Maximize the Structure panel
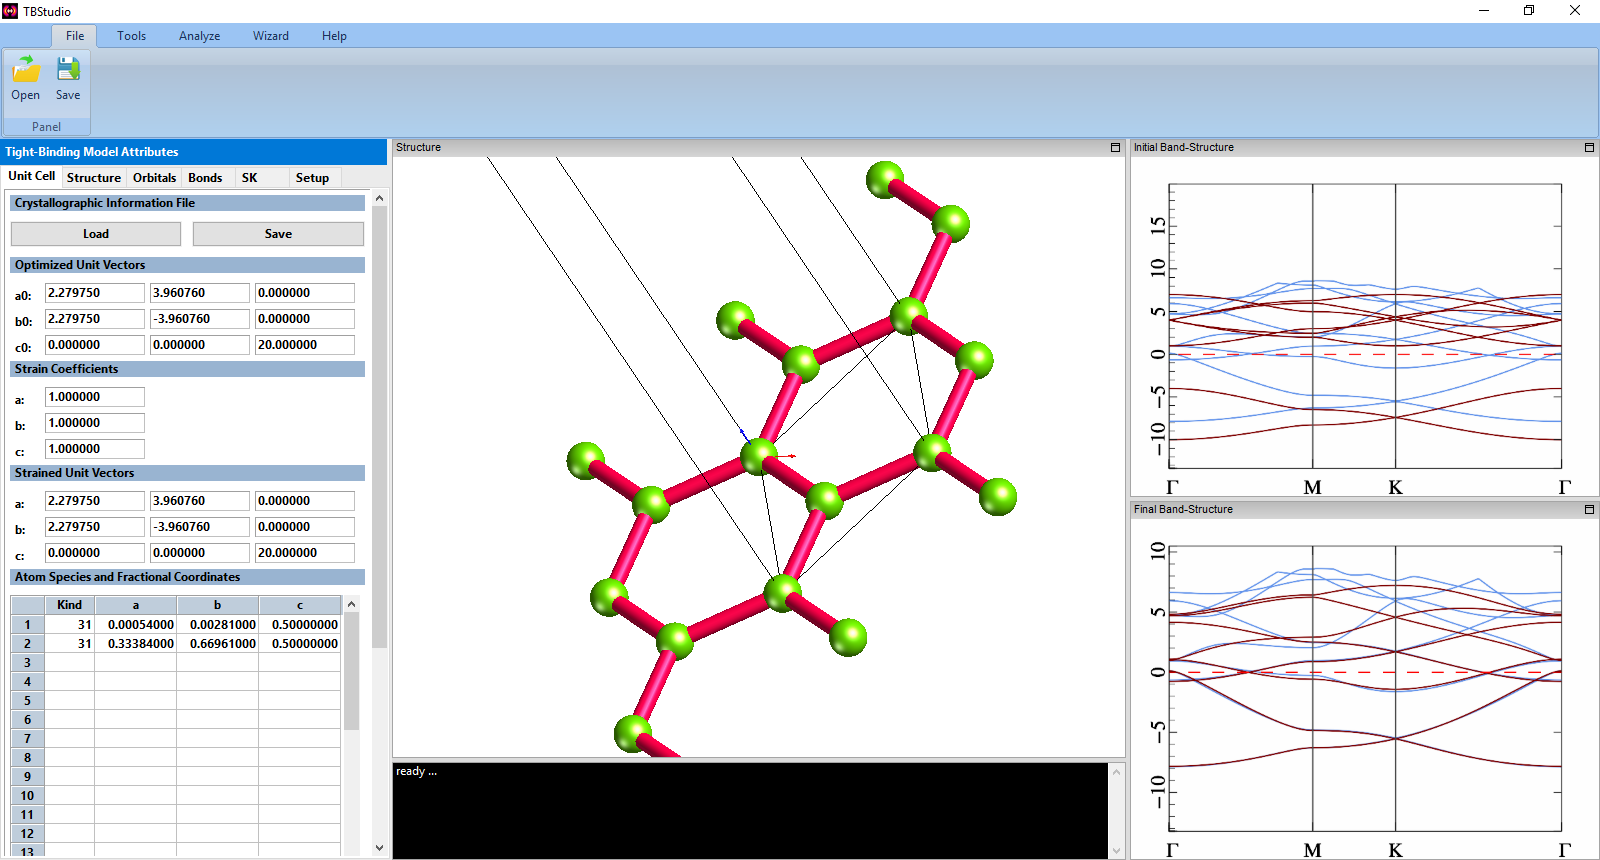The image size is (1600, 860). (x=1115, y=147)
